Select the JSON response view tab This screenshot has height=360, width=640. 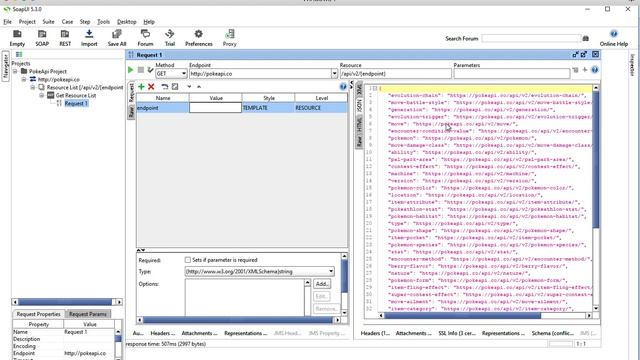[x=359, y=106]
